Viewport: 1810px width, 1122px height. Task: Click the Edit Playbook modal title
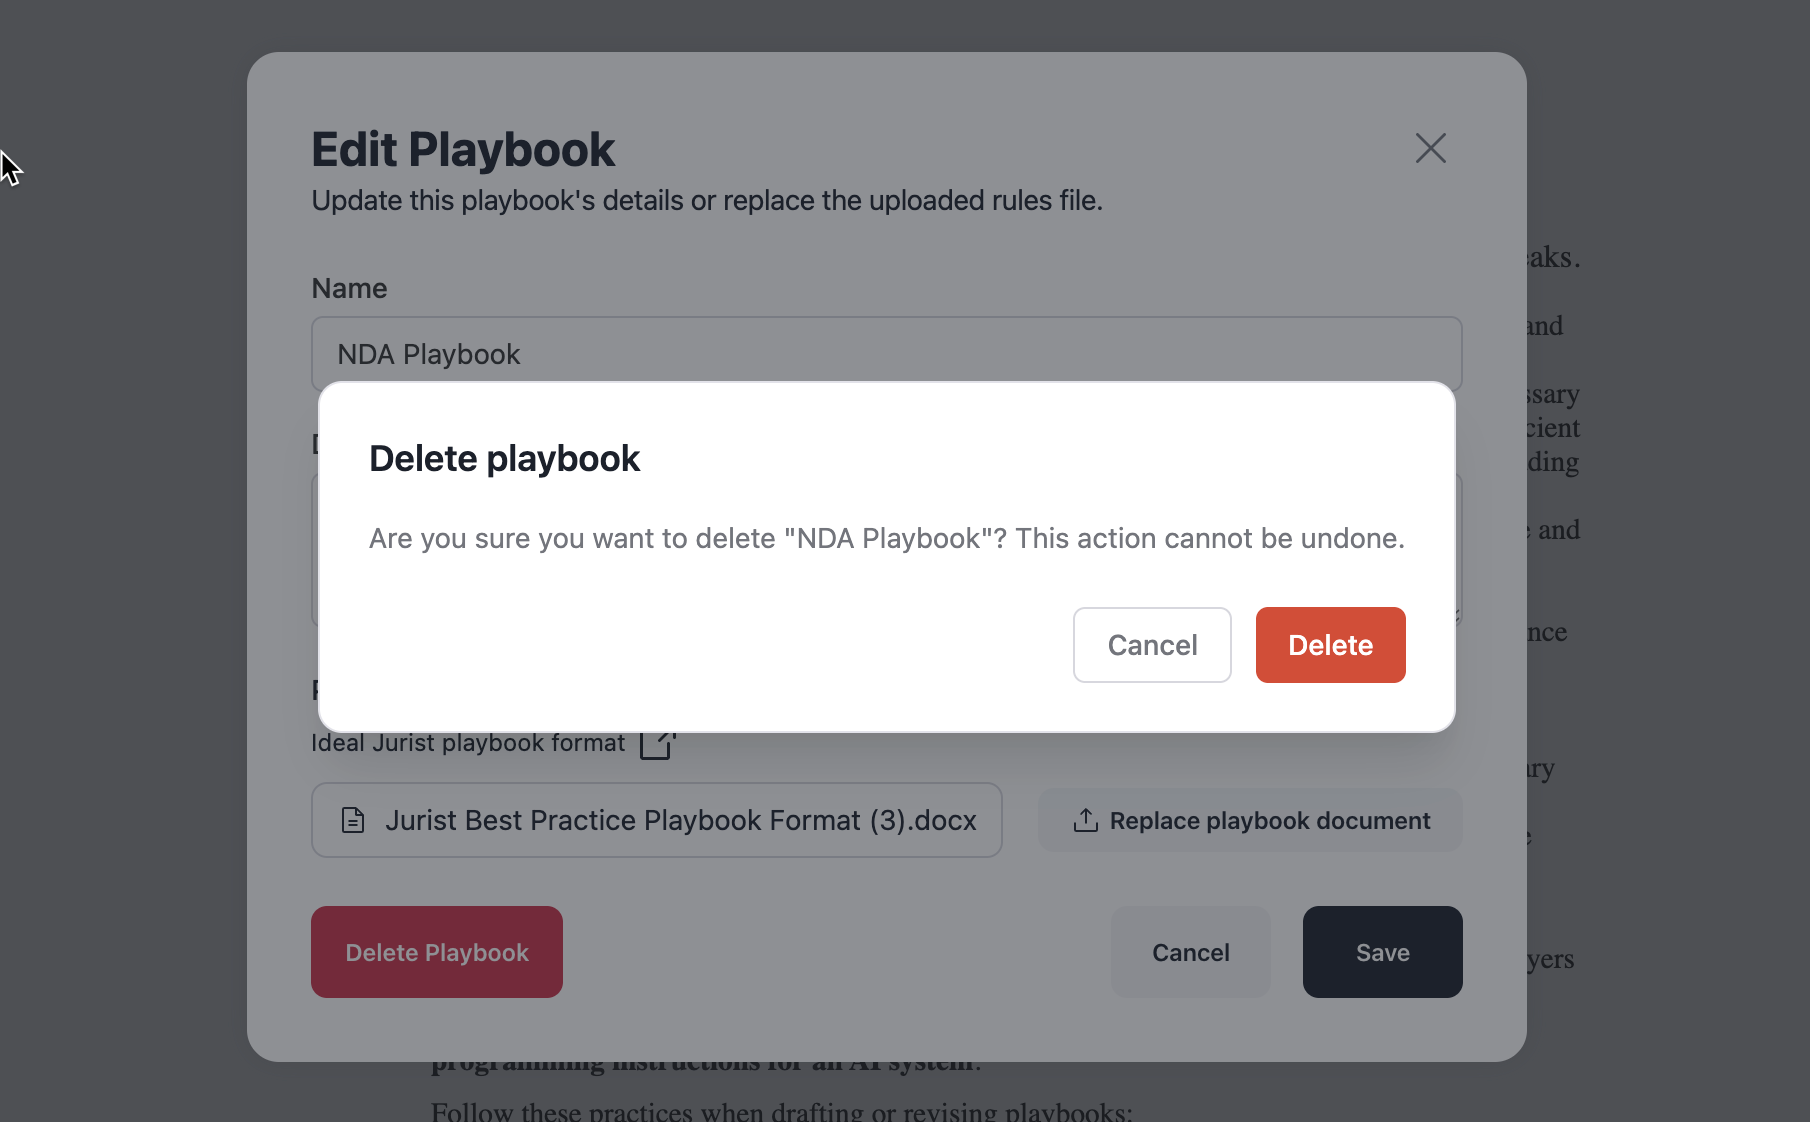(x=463, y=150)
